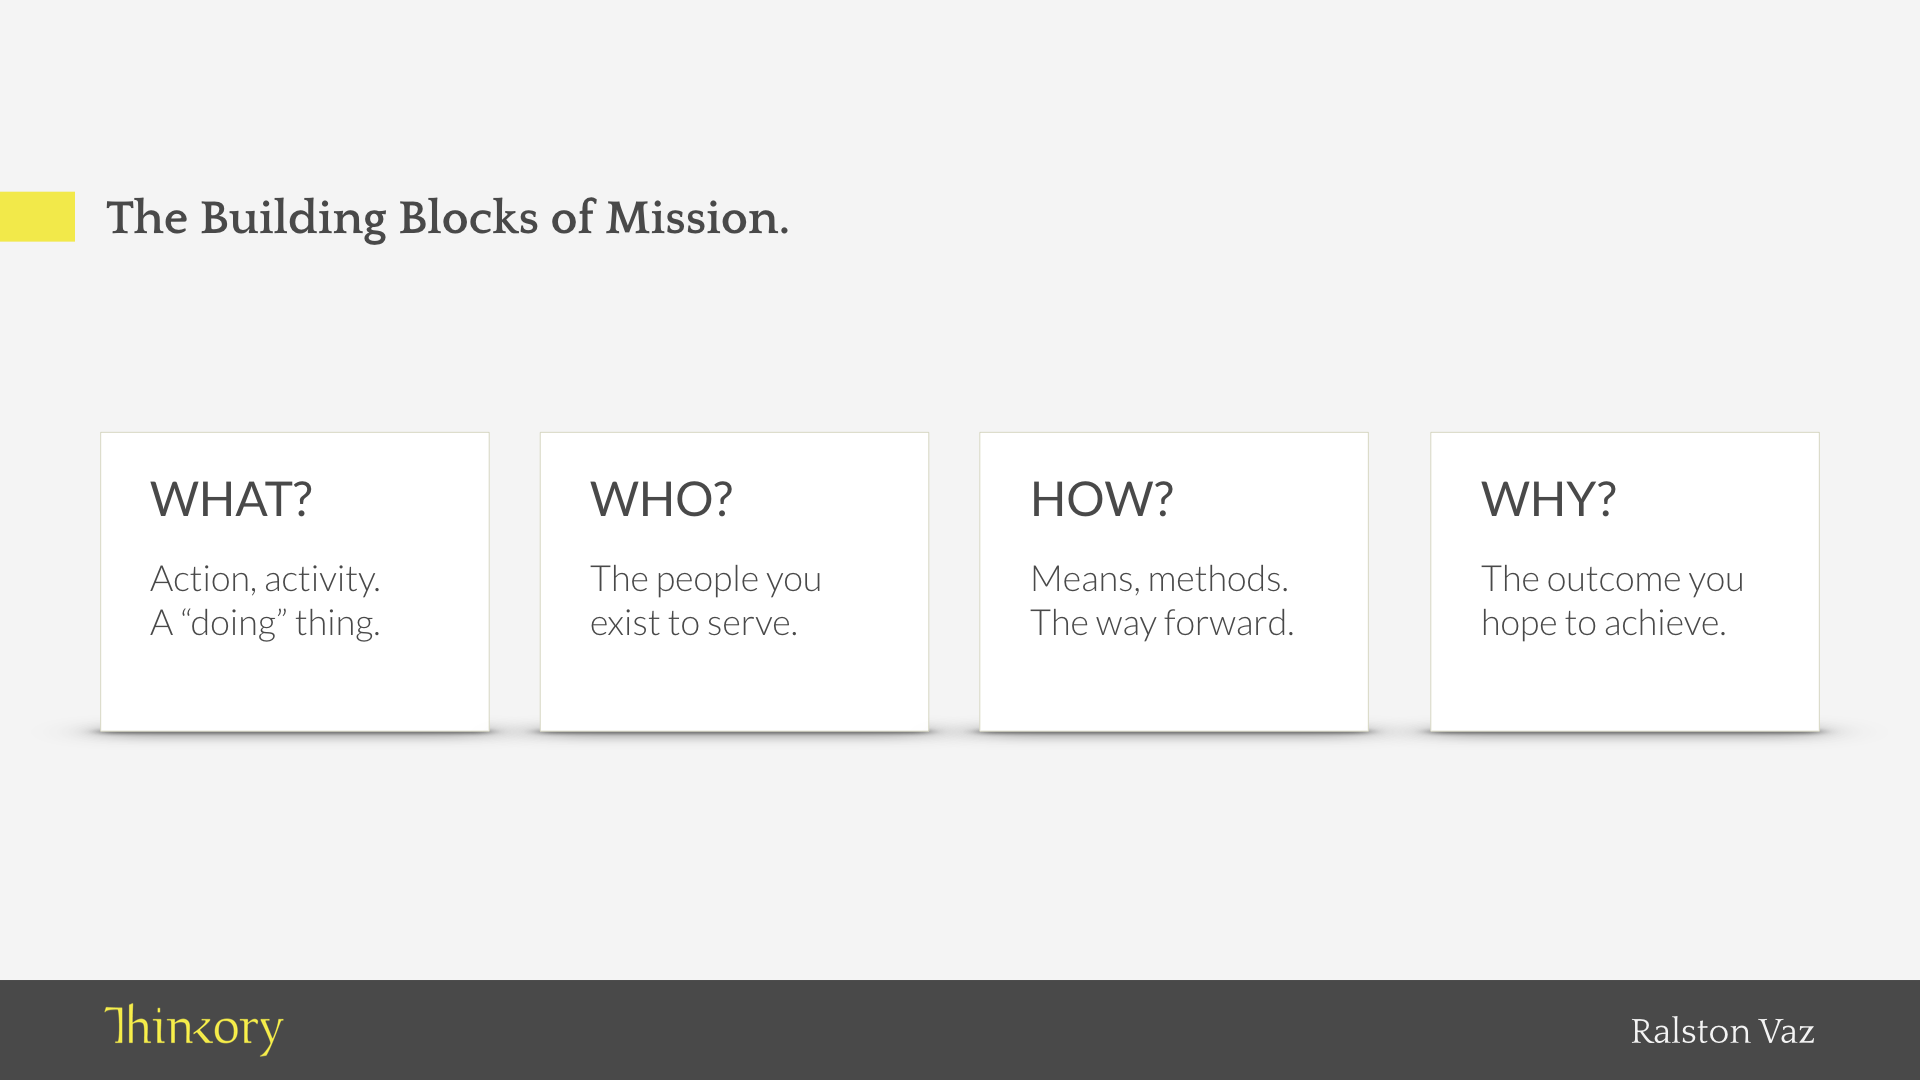Select the WHY? card heading

click(1548, 499)
